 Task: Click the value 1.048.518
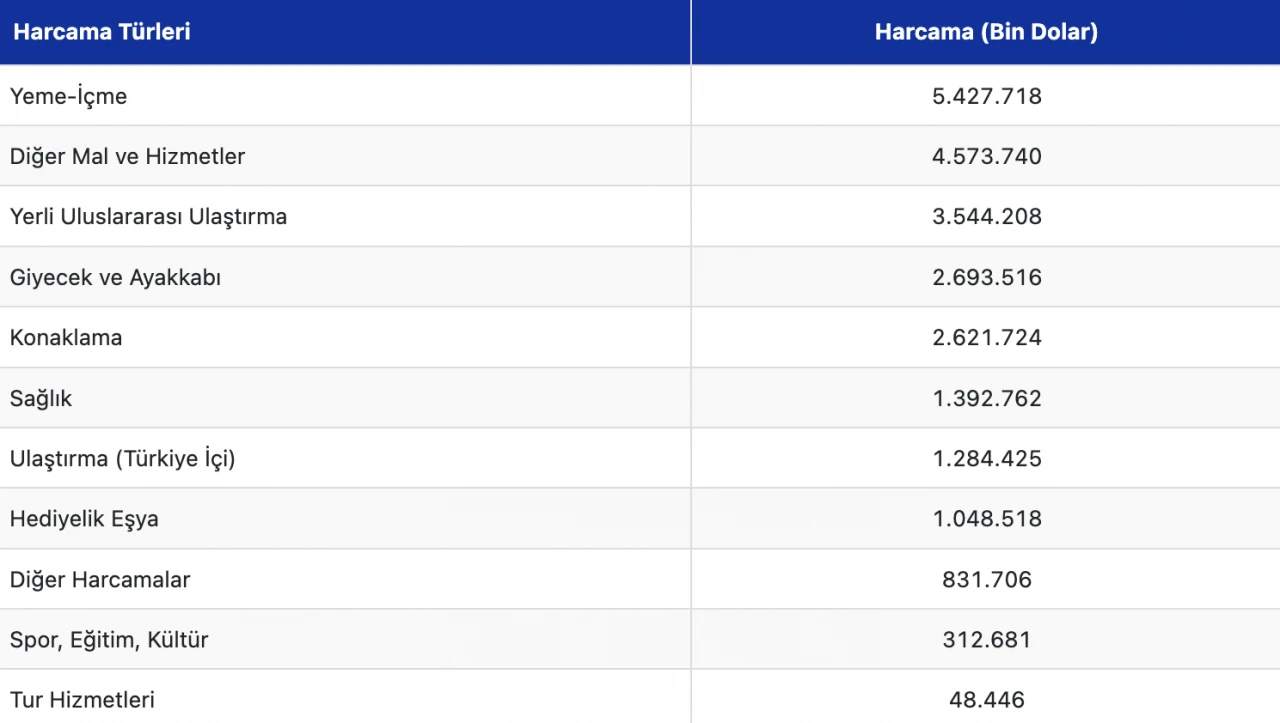coord(987,519)
